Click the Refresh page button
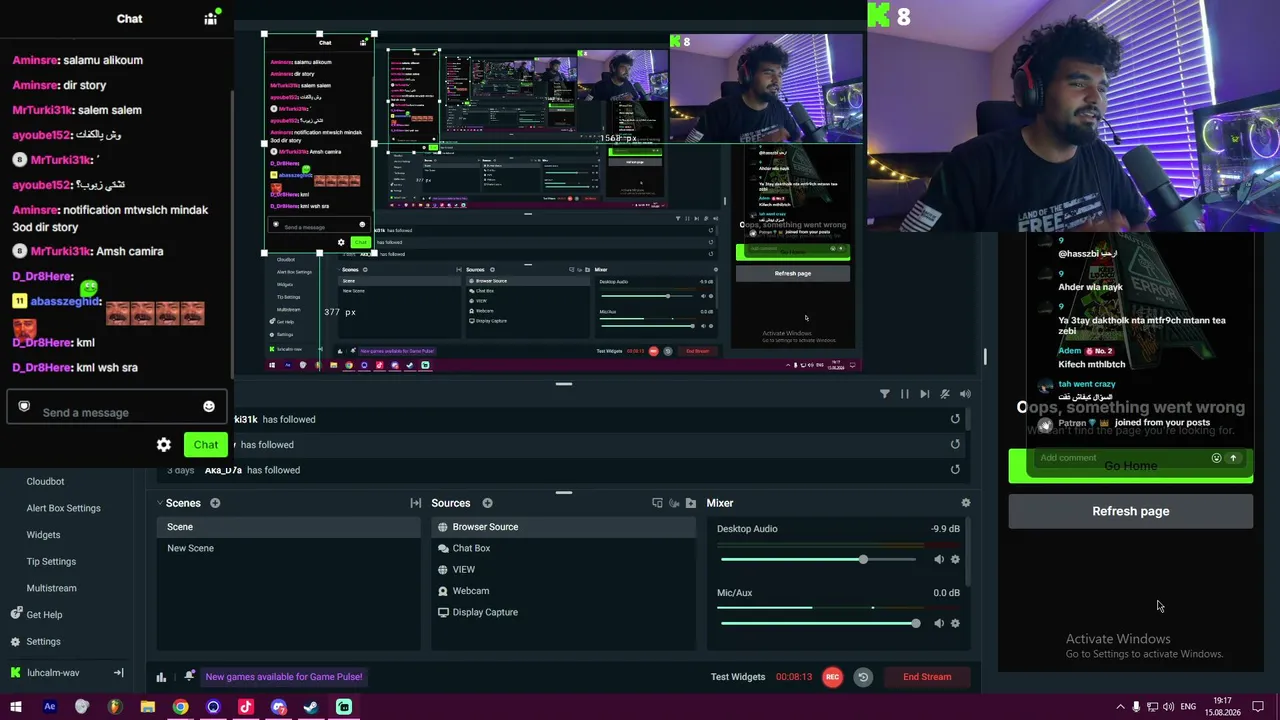Viewport: 1280px width, 720px height. click(1130, 511)
